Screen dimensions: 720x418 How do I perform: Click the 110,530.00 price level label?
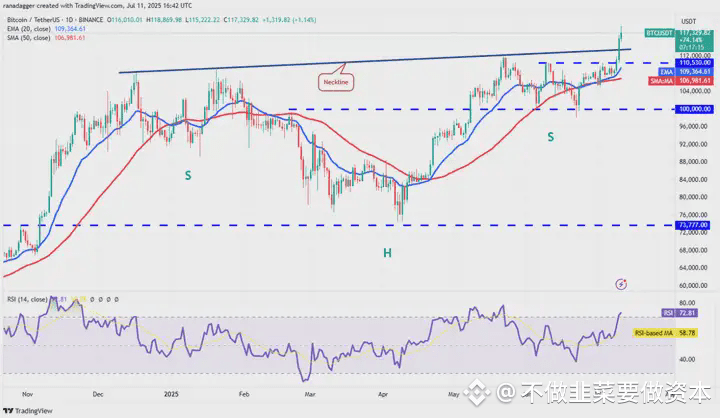pyautogui.click(x=694, y=62)
